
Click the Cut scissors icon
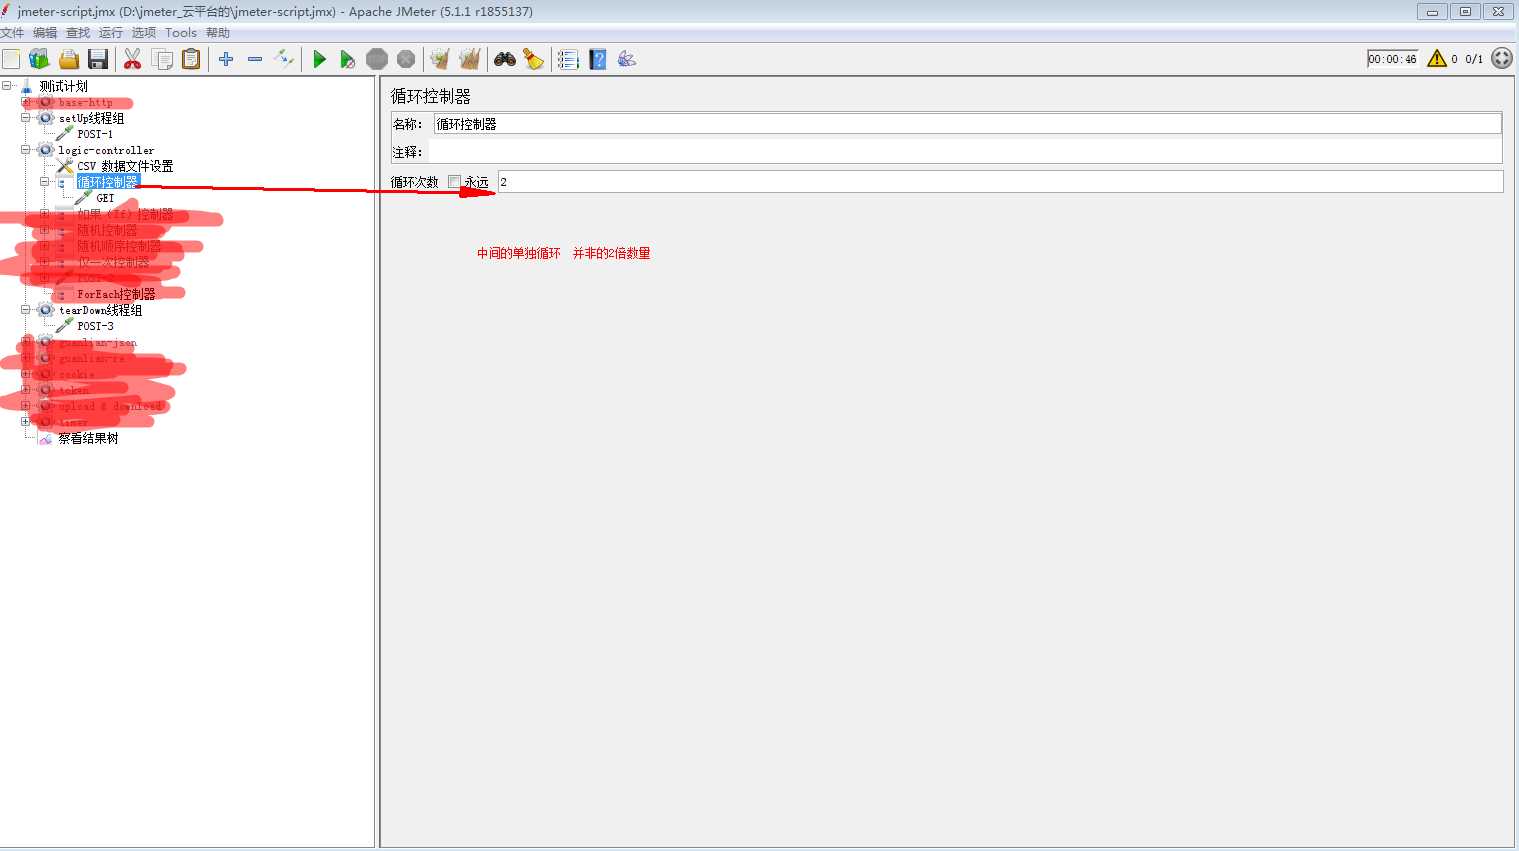coord(132,59)
